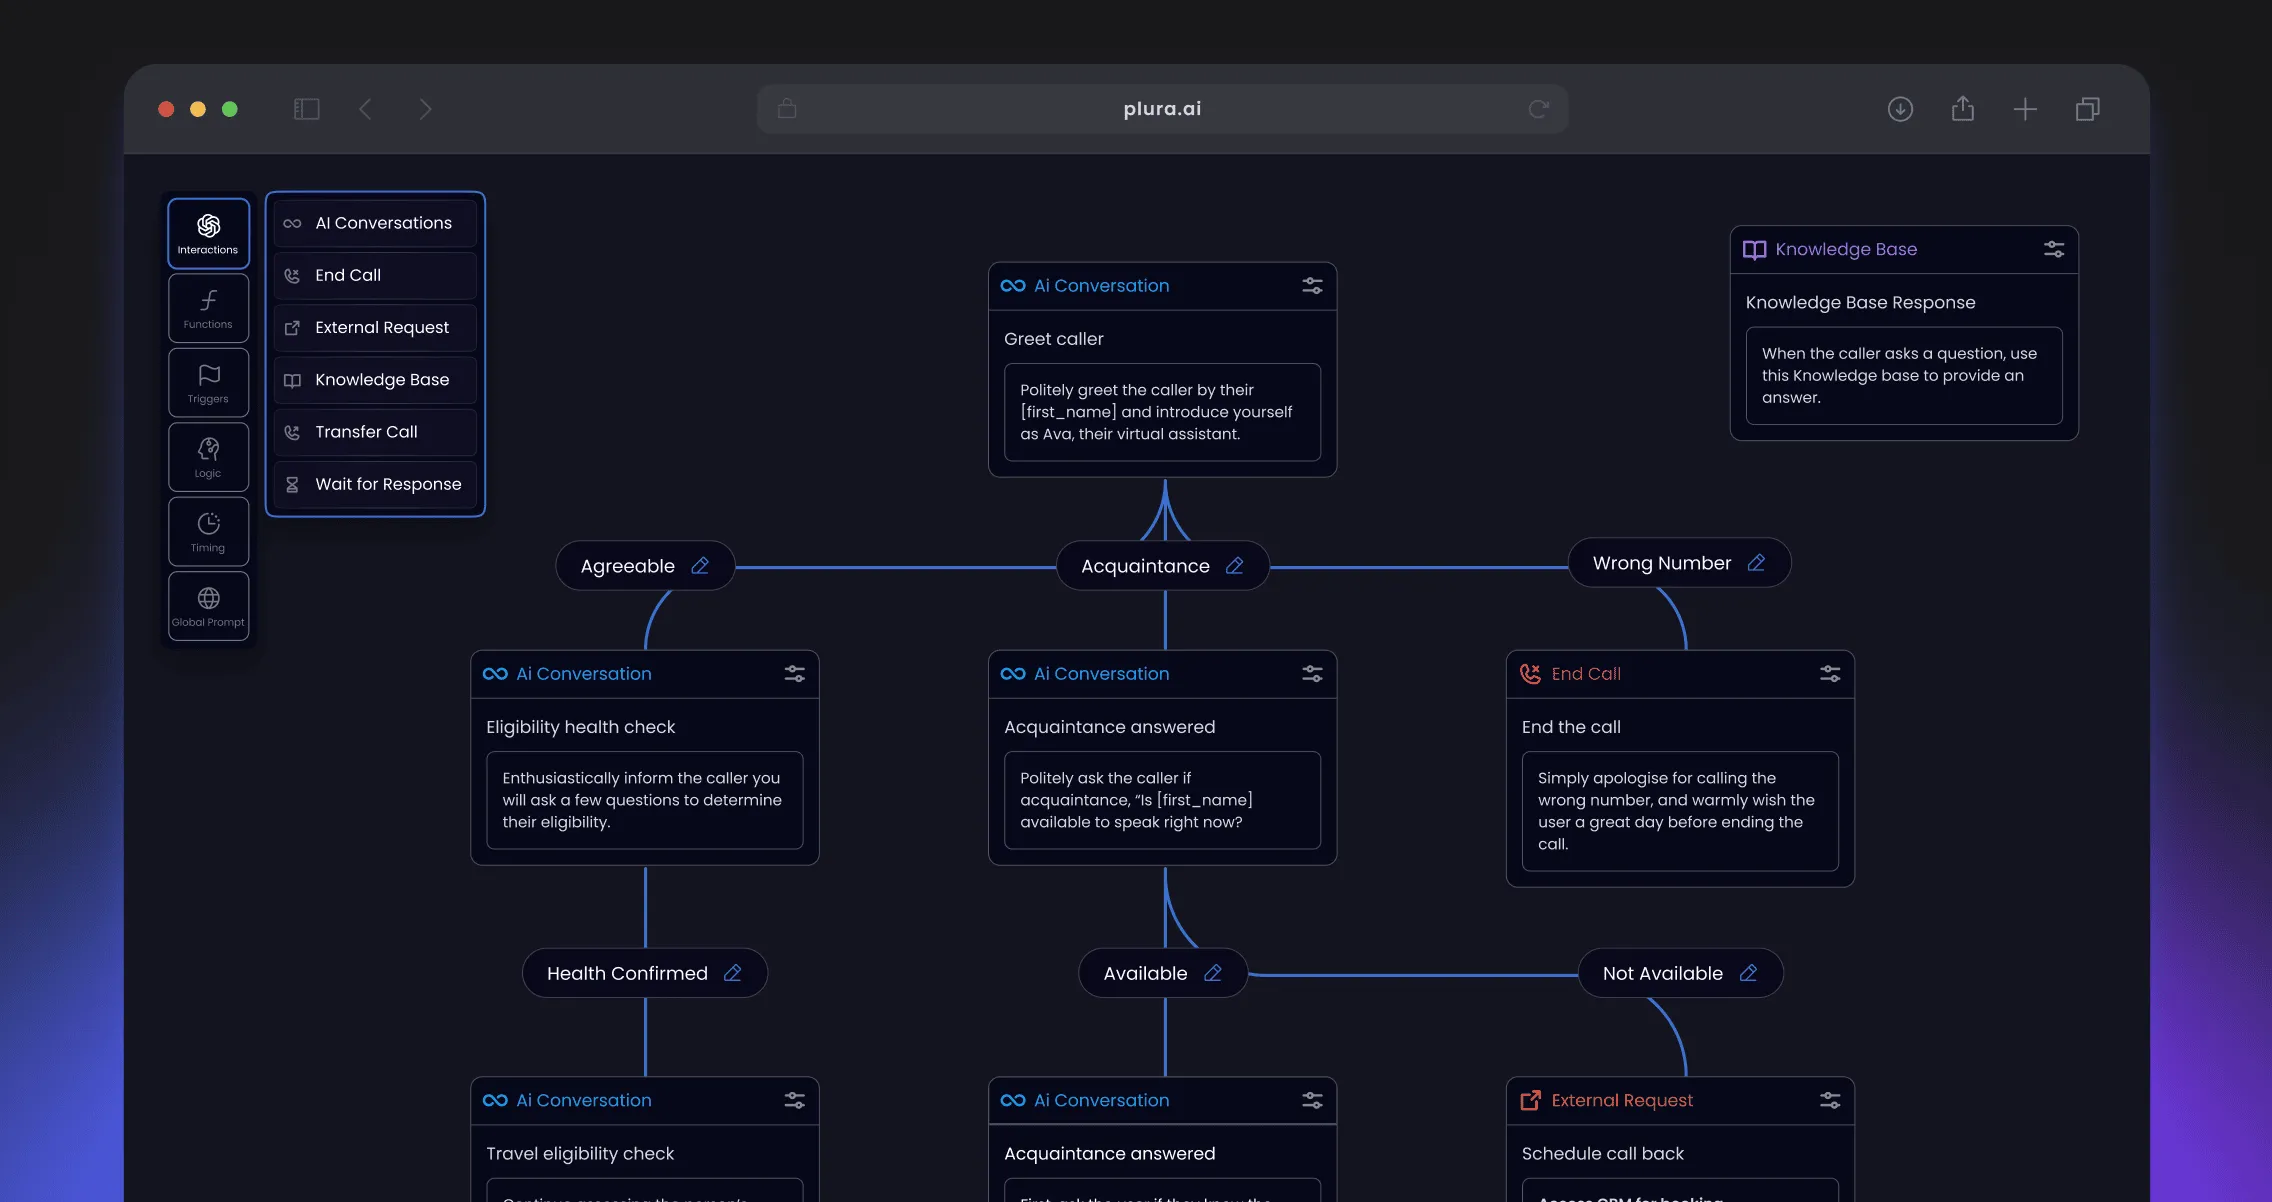This screenshot has width=2272, height=1202.
Task: Open the browser share menu
Action: click(1963, 108)
